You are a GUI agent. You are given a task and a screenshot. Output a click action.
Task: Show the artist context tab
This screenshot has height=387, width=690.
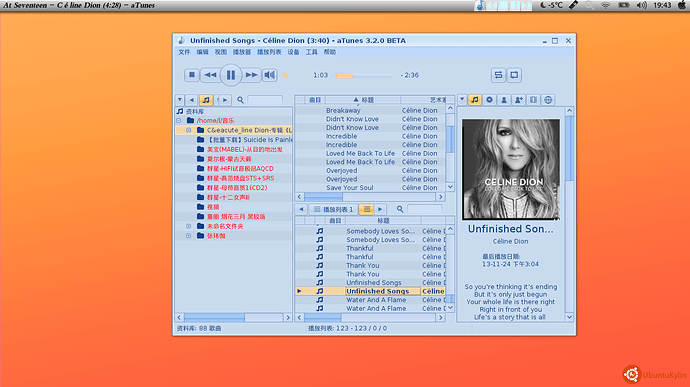point(504,100)
